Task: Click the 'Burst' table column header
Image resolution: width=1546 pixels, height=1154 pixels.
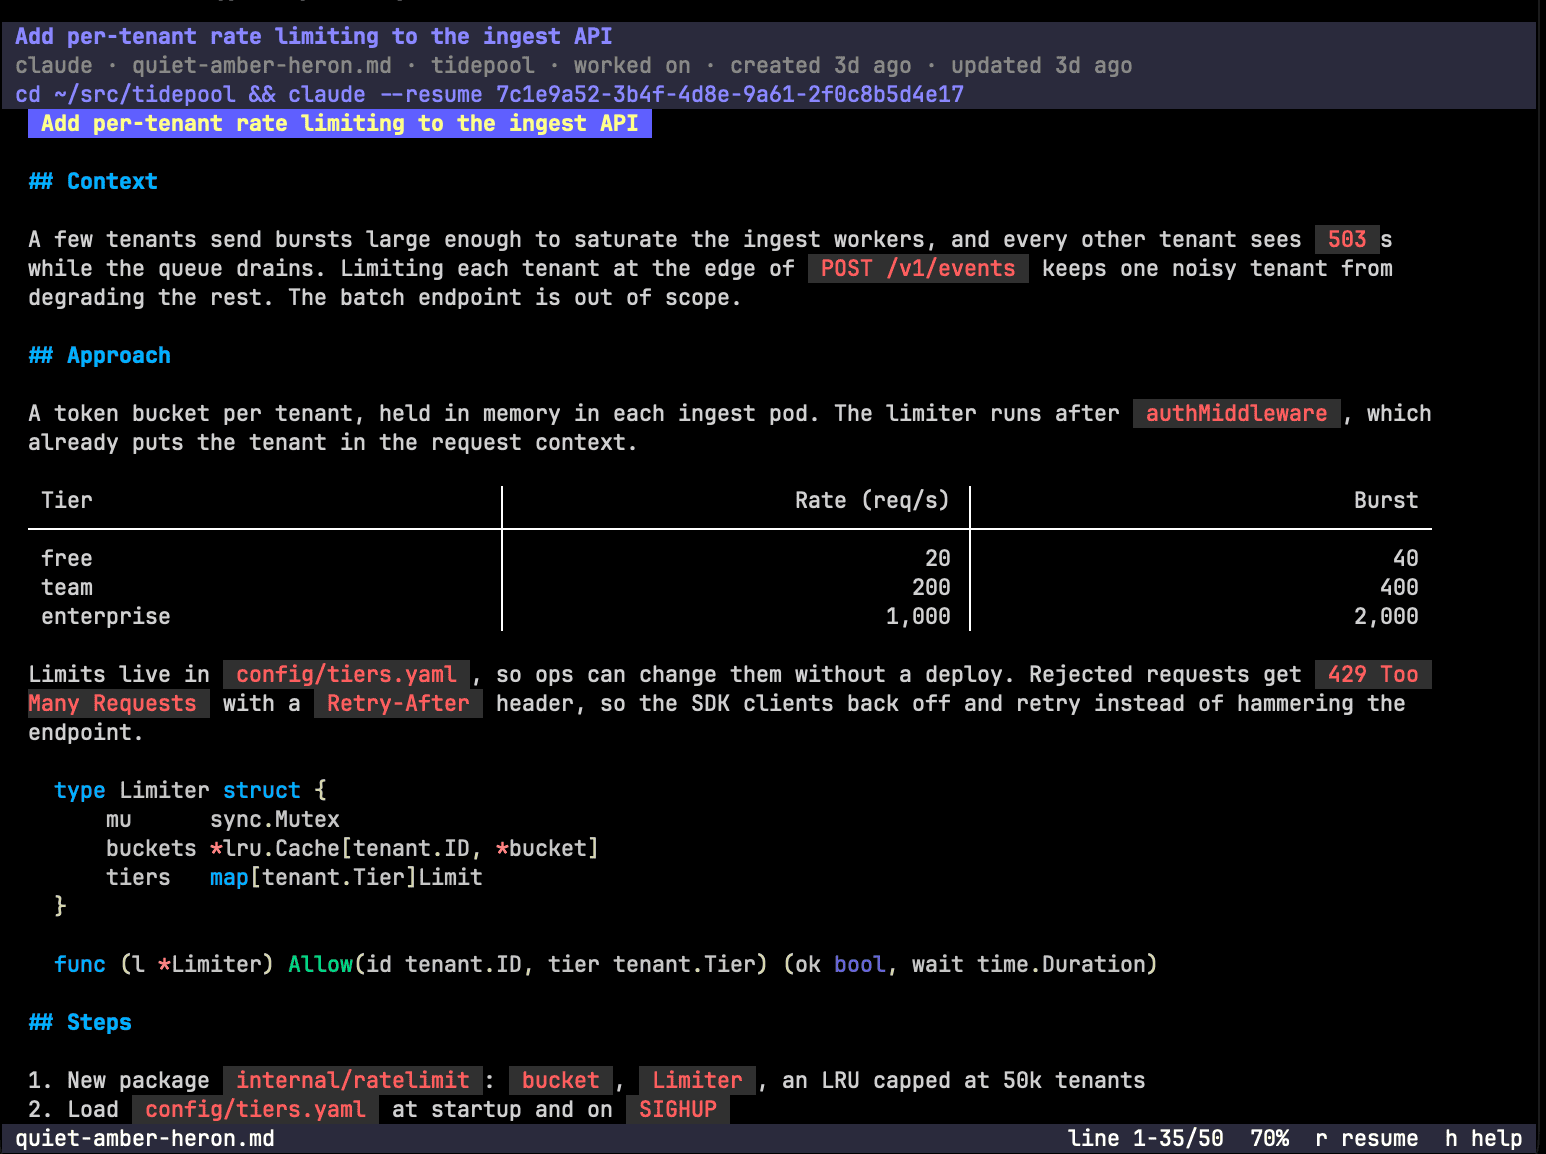Action: click(1386, 500)
